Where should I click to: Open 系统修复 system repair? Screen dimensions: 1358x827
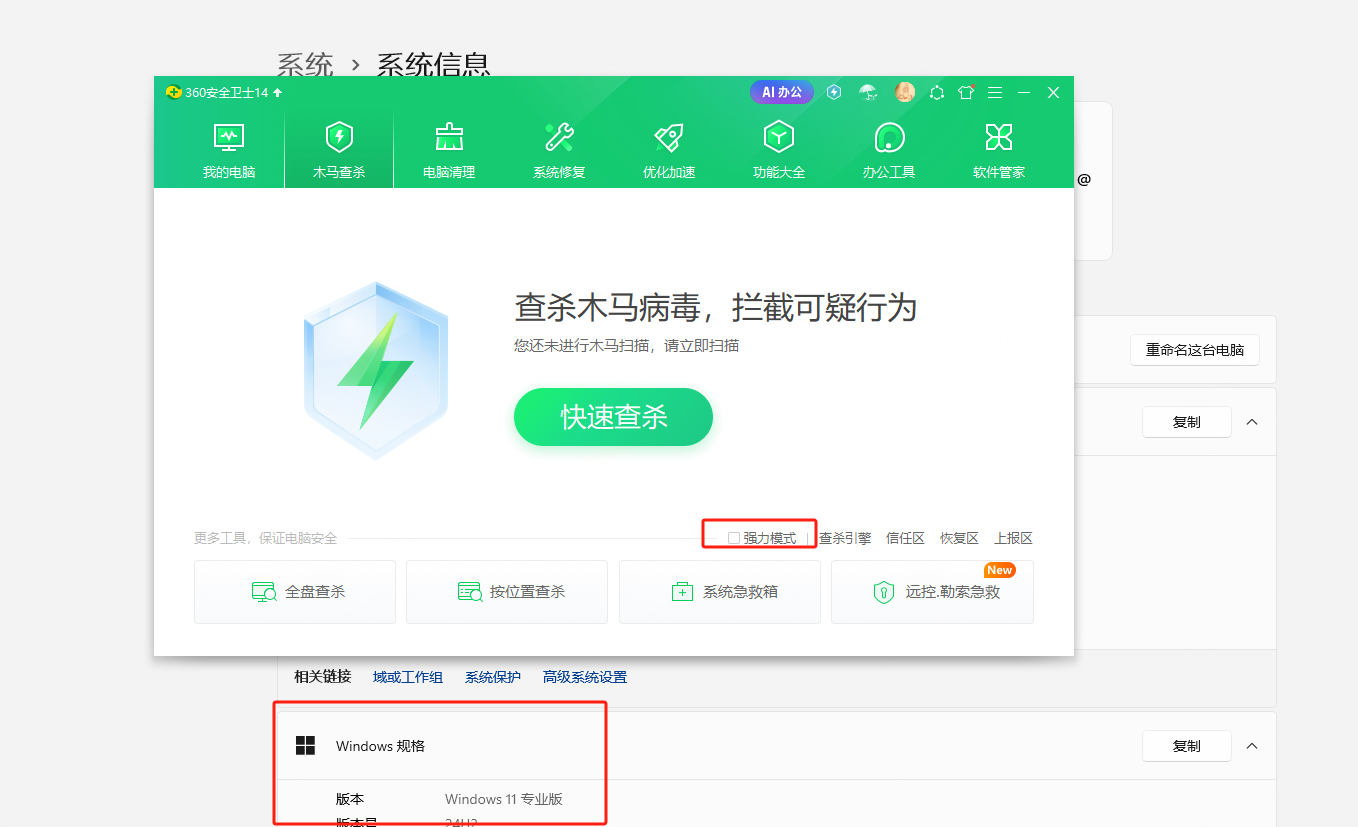[559, 150]
